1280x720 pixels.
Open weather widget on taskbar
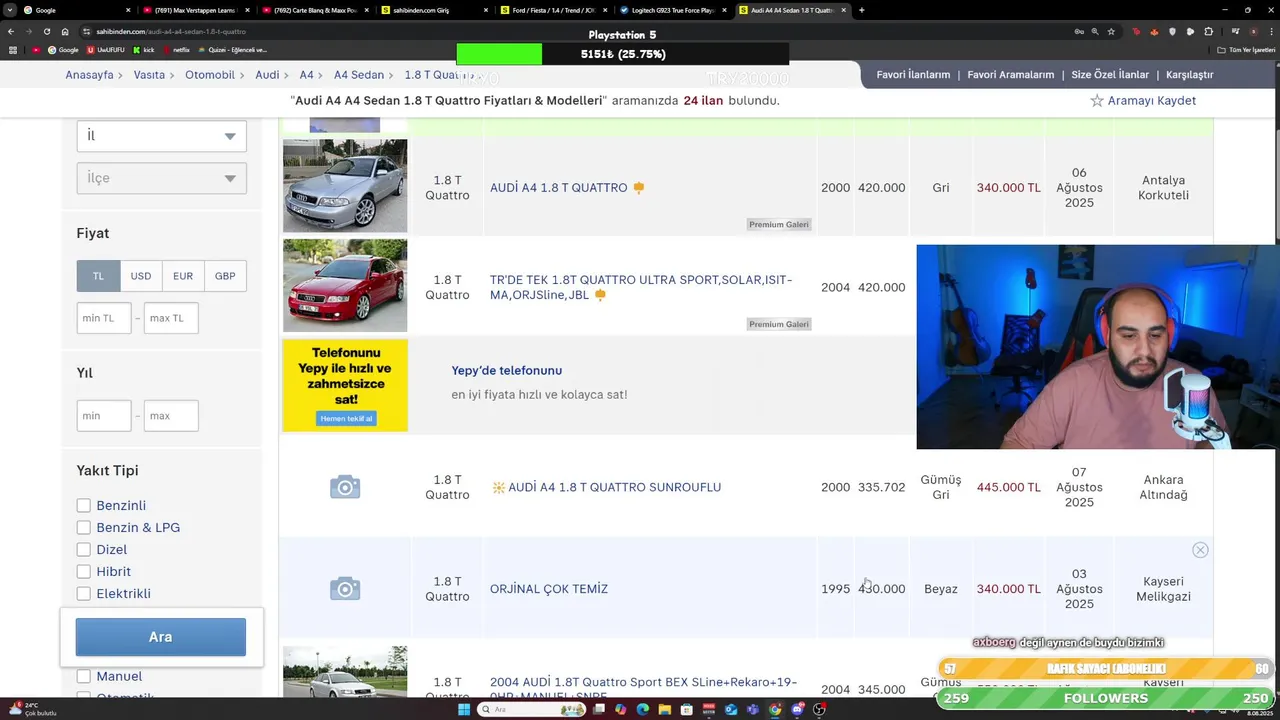pos(33,709)
